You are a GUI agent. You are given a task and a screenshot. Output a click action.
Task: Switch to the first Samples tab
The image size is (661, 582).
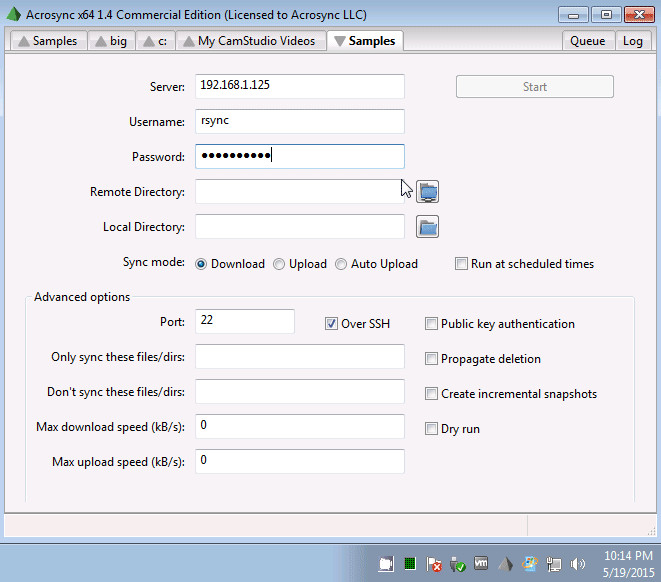pos(48,41)
